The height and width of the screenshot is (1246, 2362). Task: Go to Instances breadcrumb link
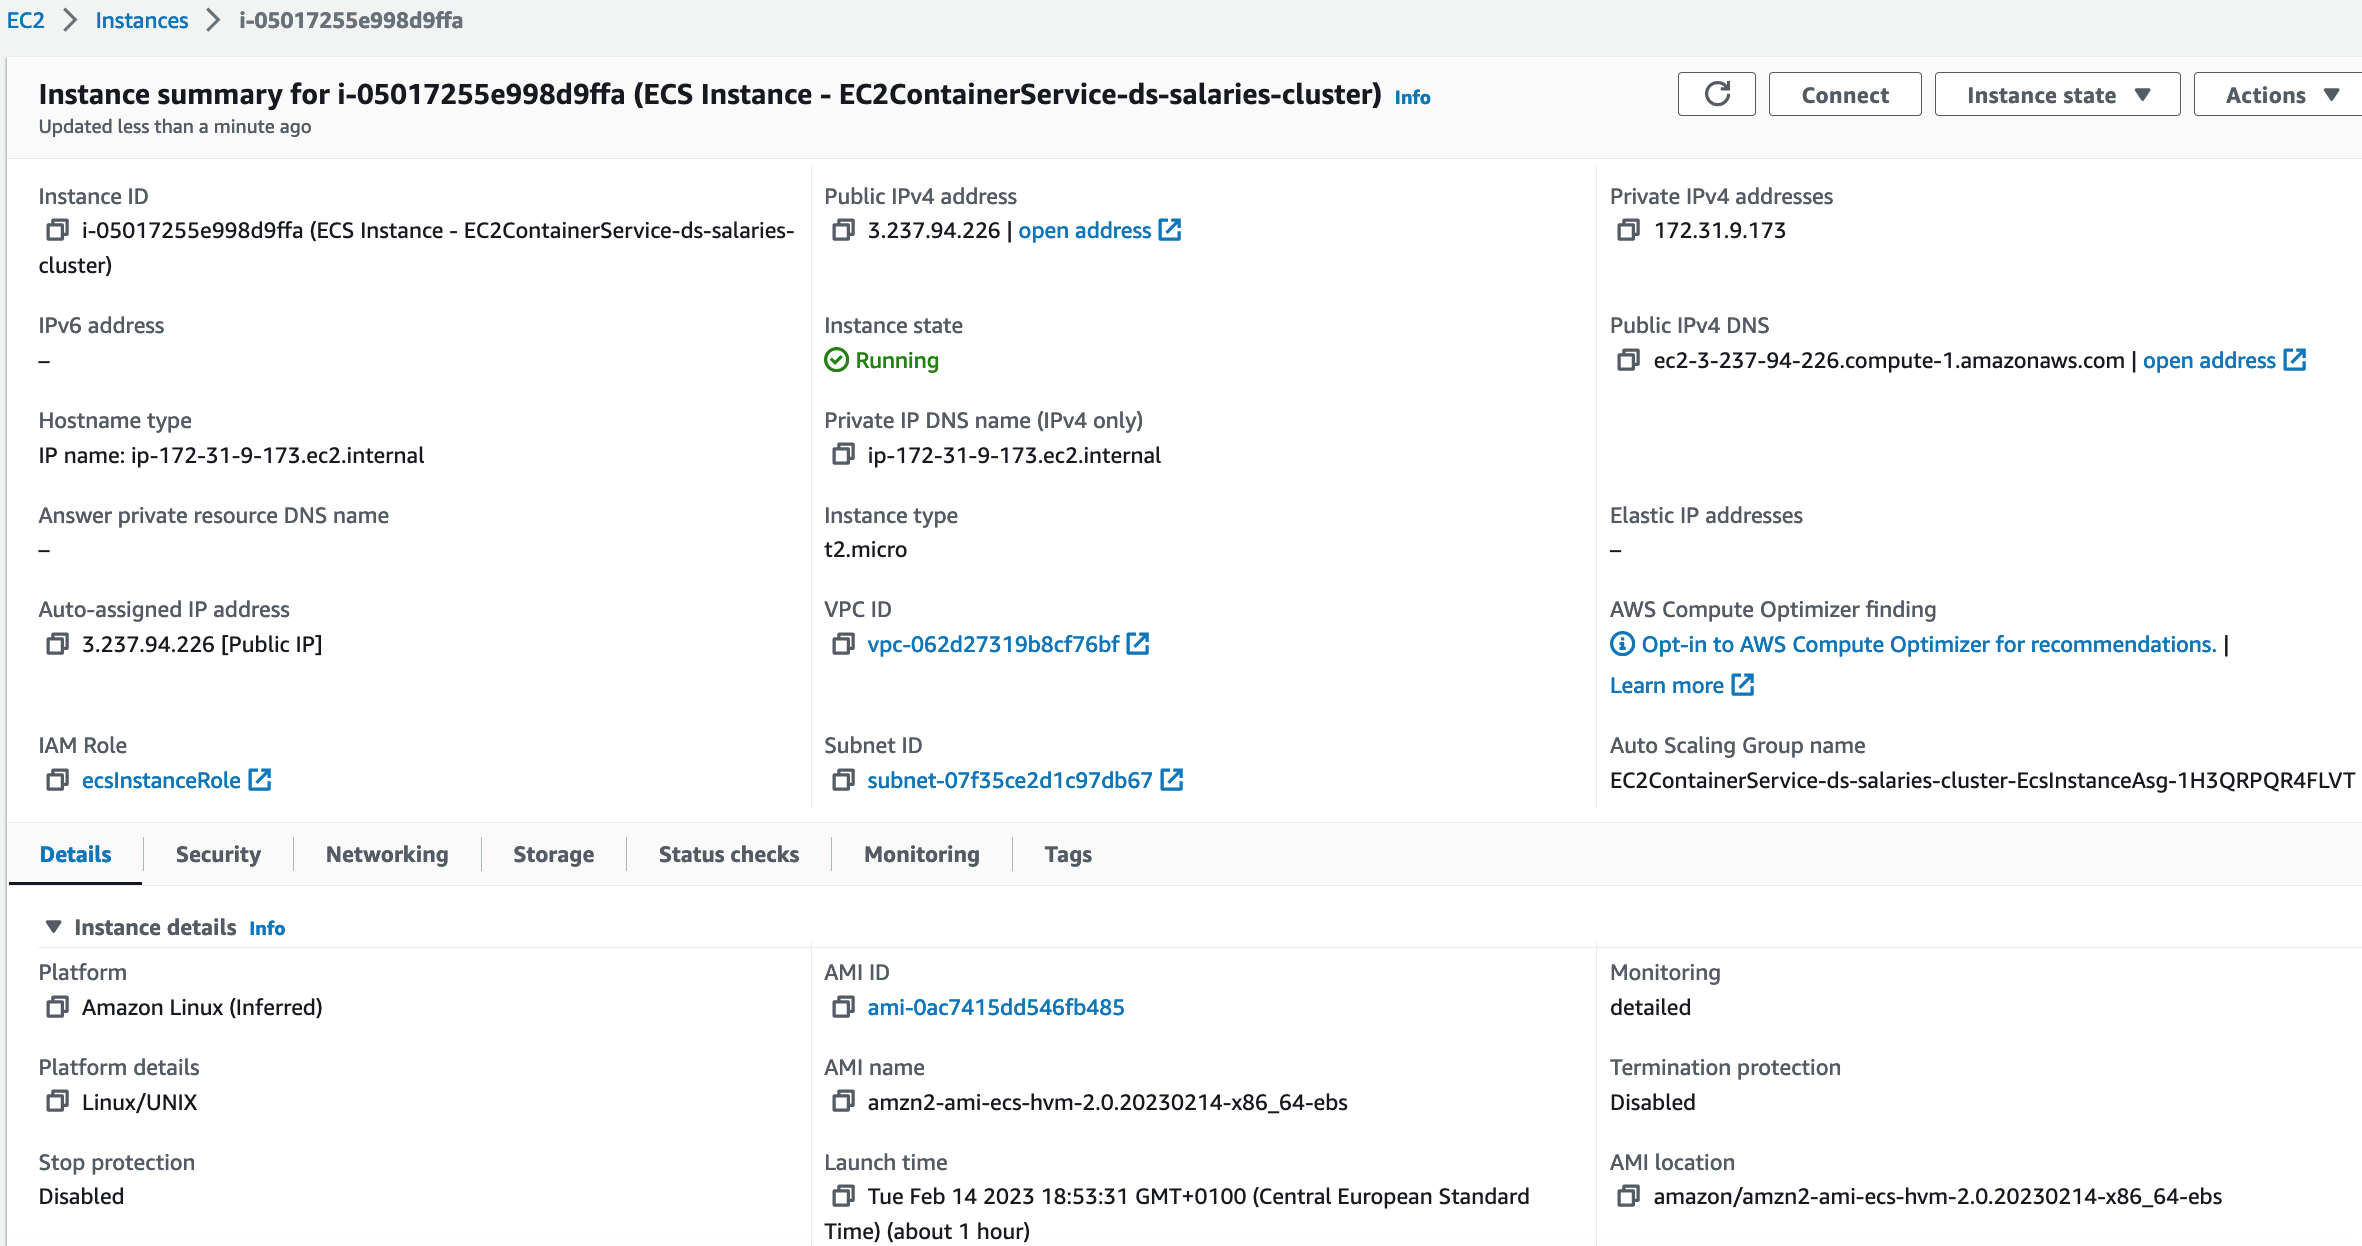(141, 20)
